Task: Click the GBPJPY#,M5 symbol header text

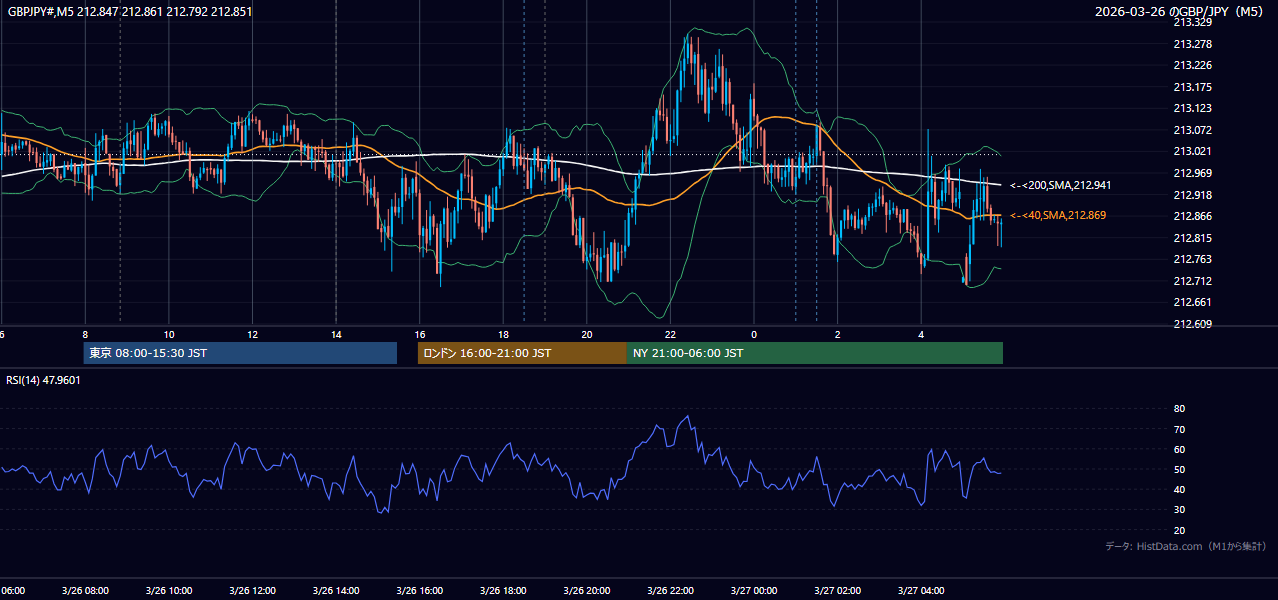Action: click(130, 12)
